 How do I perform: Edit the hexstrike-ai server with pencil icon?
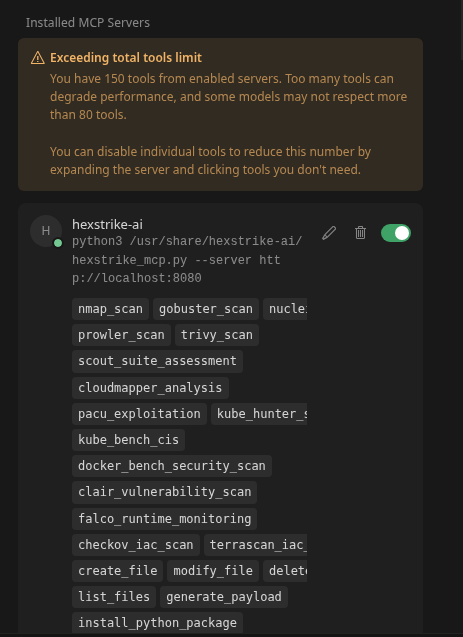[329, 233]
